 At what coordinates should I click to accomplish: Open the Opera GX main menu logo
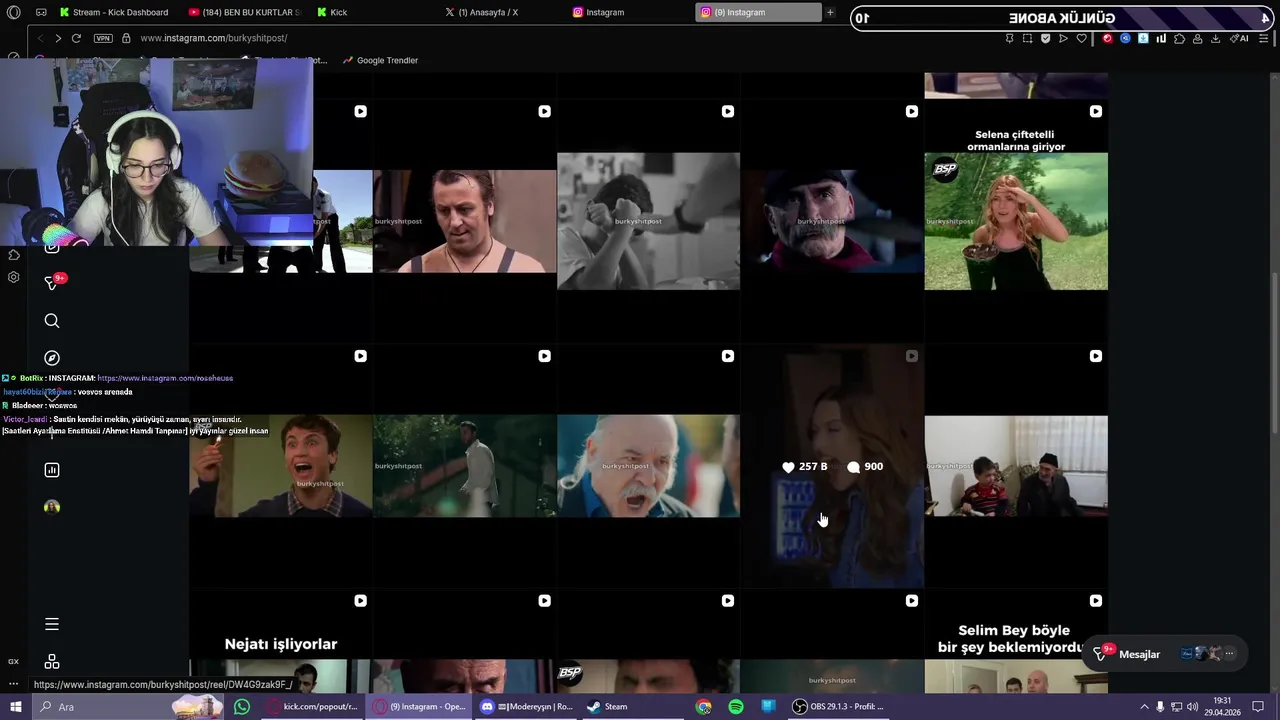tap(14, 12)
